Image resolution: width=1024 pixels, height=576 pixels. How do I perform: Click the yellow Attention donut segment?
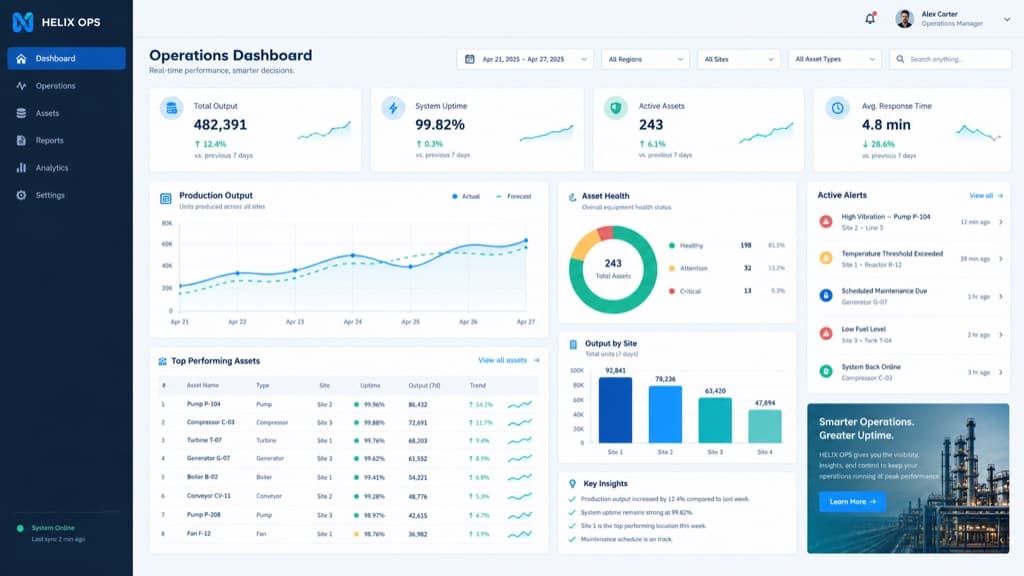pyautogui.click(x=583, y=244)
